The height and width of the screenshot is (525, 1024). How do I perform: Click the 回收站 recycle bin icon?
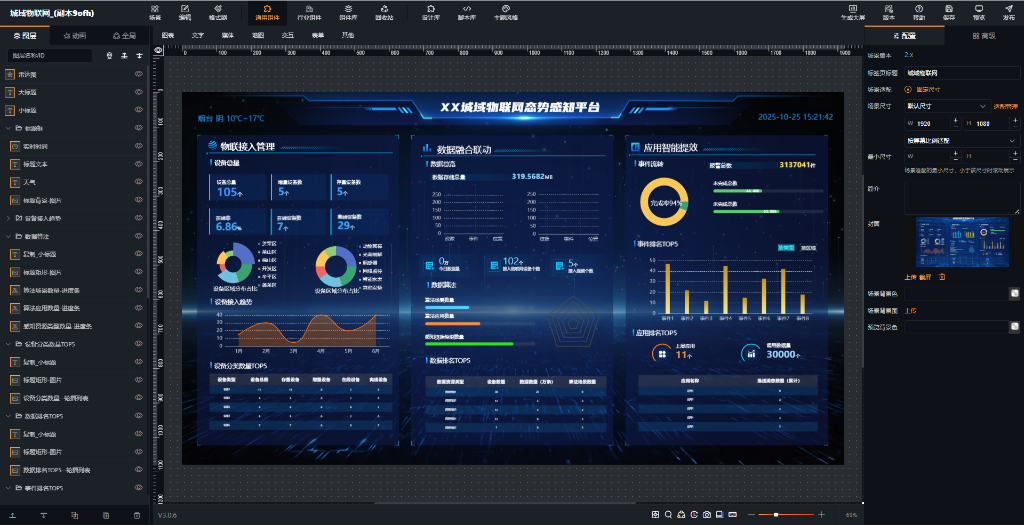coord(383,11)
